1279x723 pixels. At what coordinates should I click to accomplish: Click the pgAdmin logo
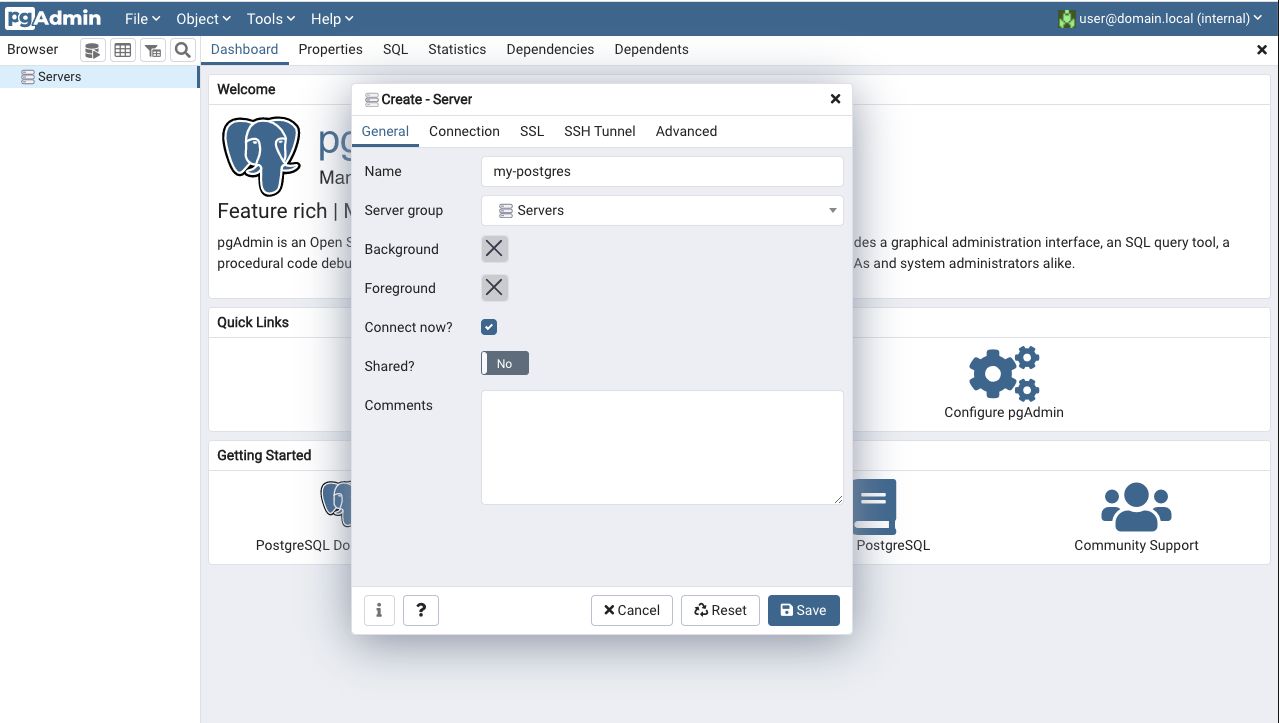click(x=54, y=18)
